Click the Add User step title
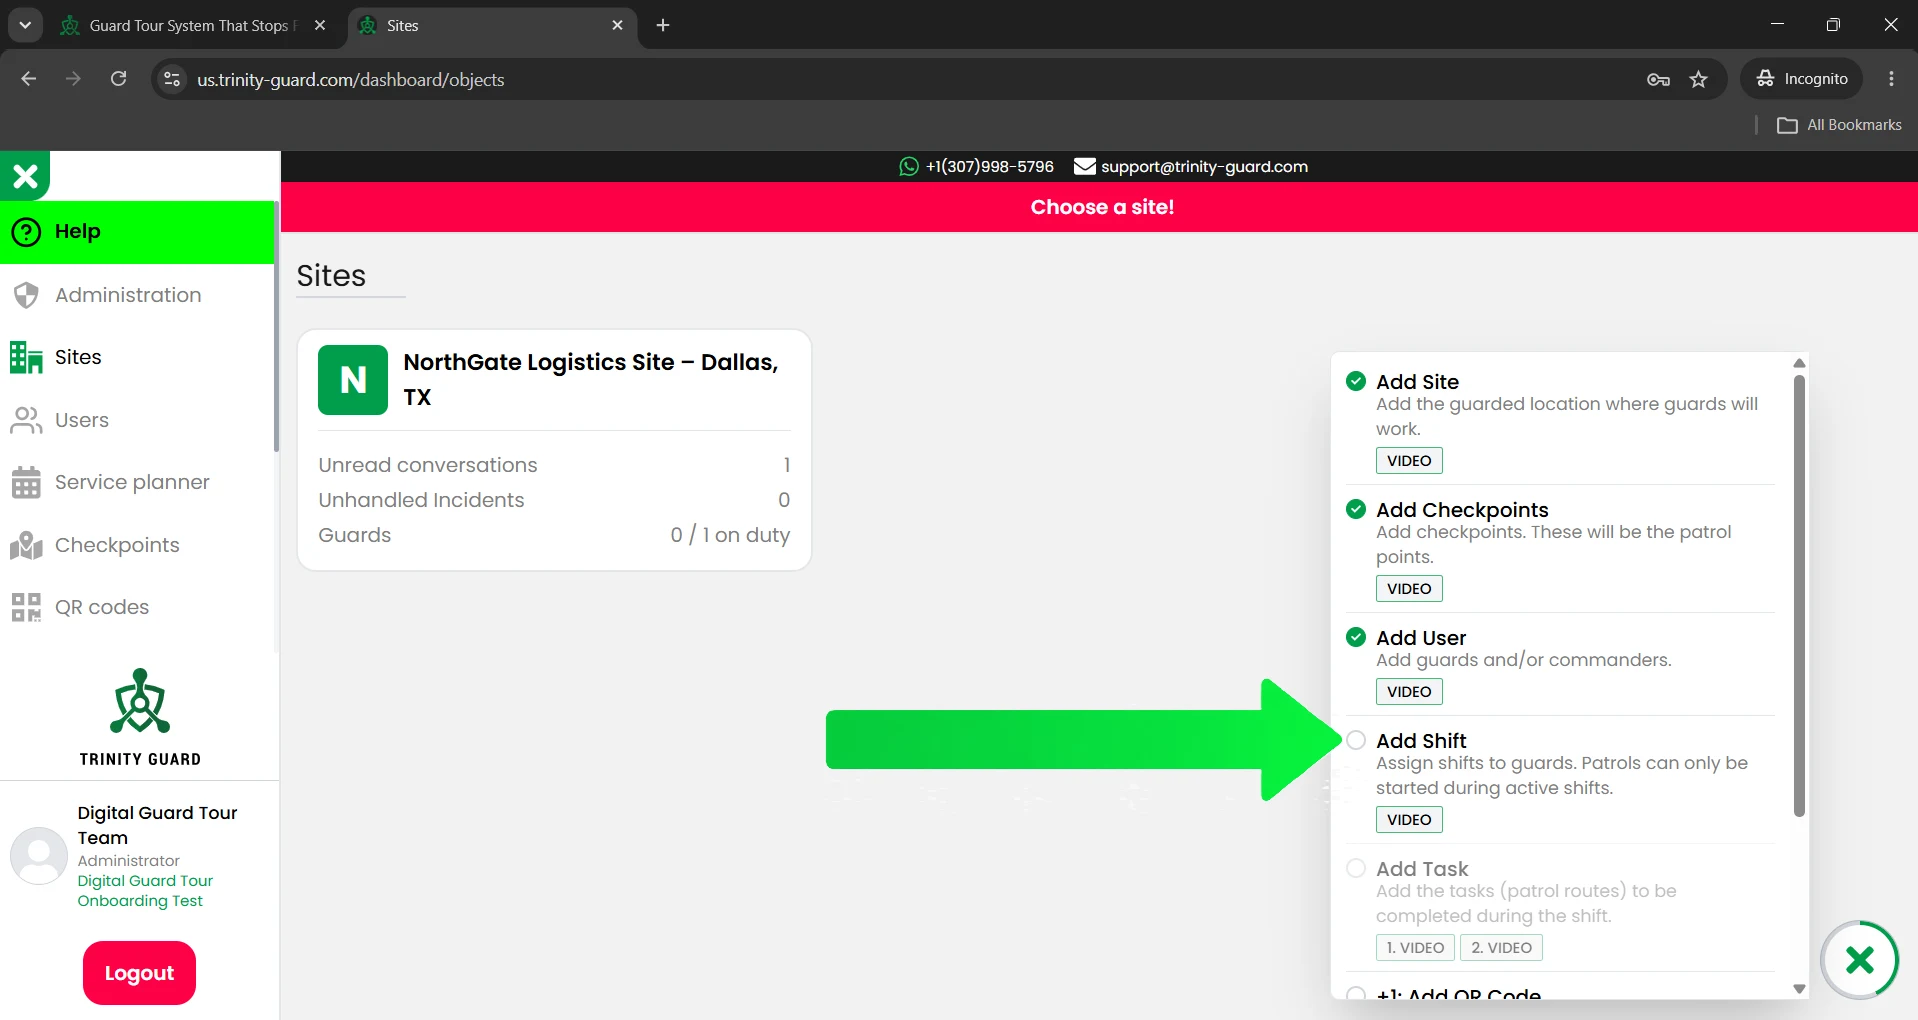Viewport: 1918px width, 1020px height. (1421, 638)
